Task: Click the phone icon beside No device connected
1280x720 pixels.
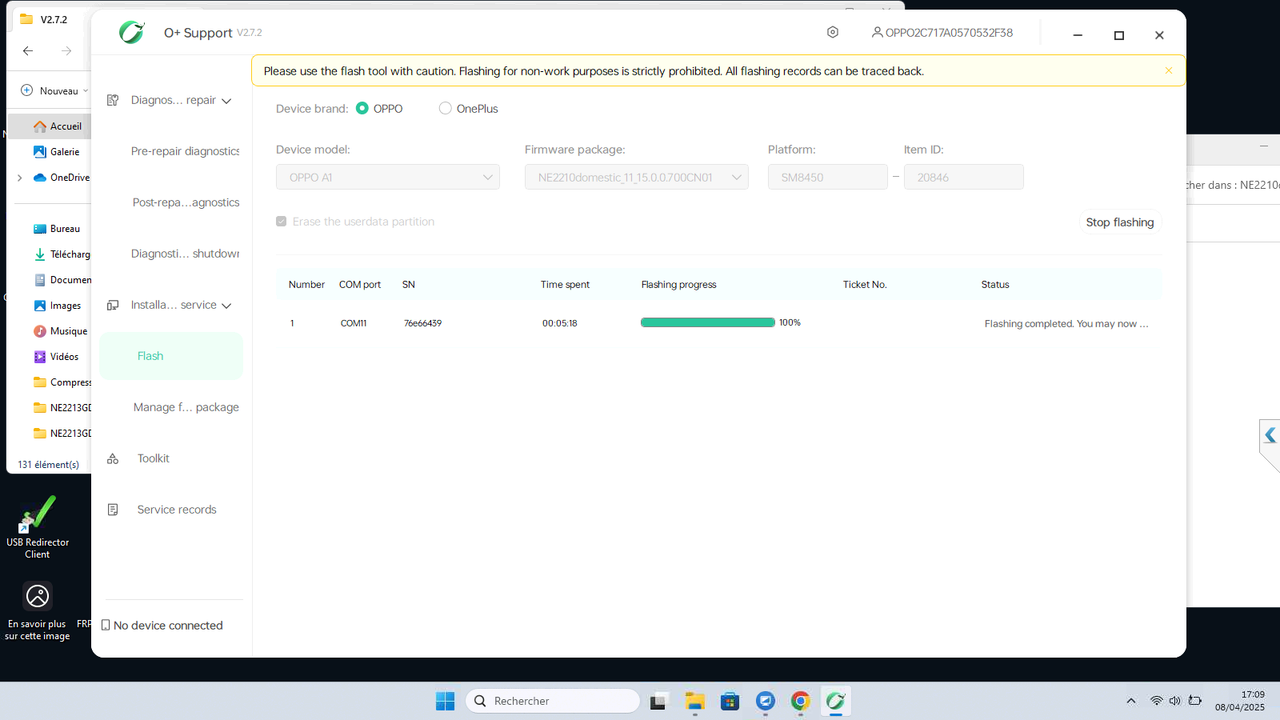Action: (106, 625)
